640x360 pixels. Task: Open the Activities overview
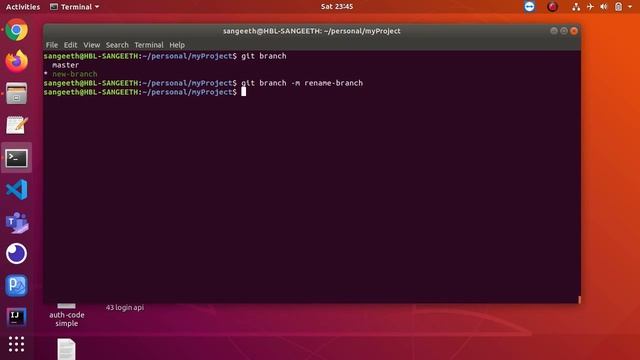(x=23, y=7)
